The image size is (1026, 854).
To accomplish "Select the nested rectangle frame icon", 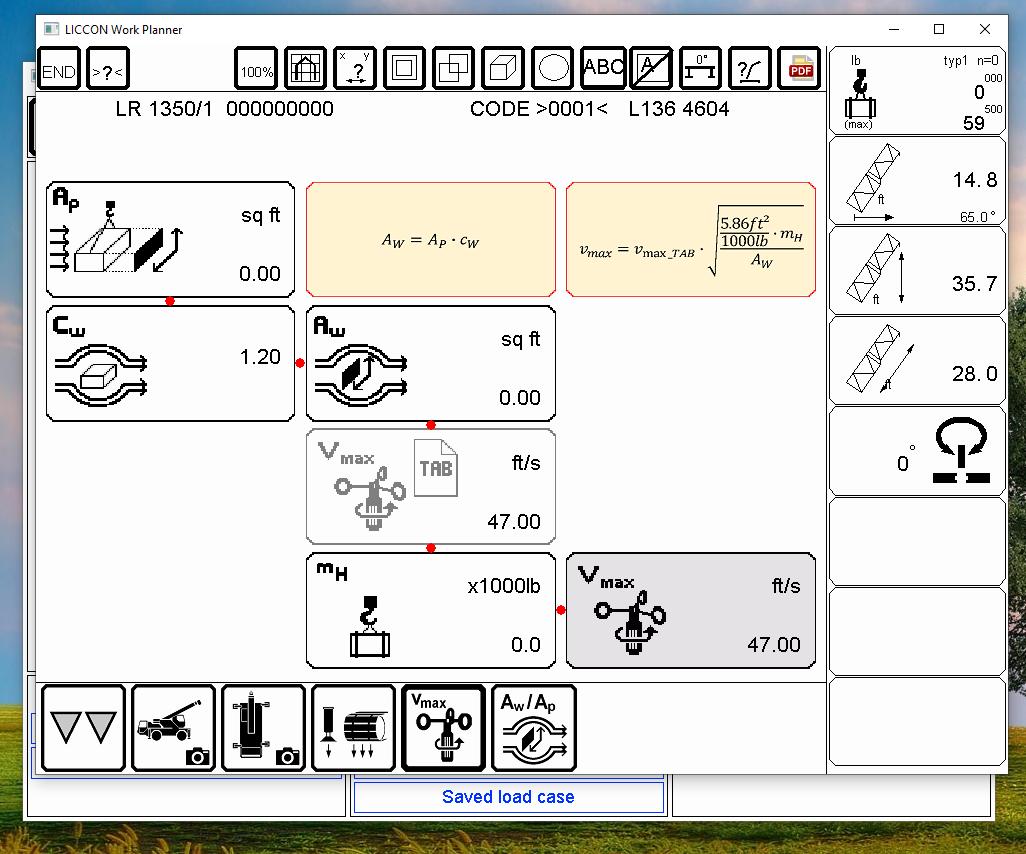I will pyautogui.click(x=404, y=69).
